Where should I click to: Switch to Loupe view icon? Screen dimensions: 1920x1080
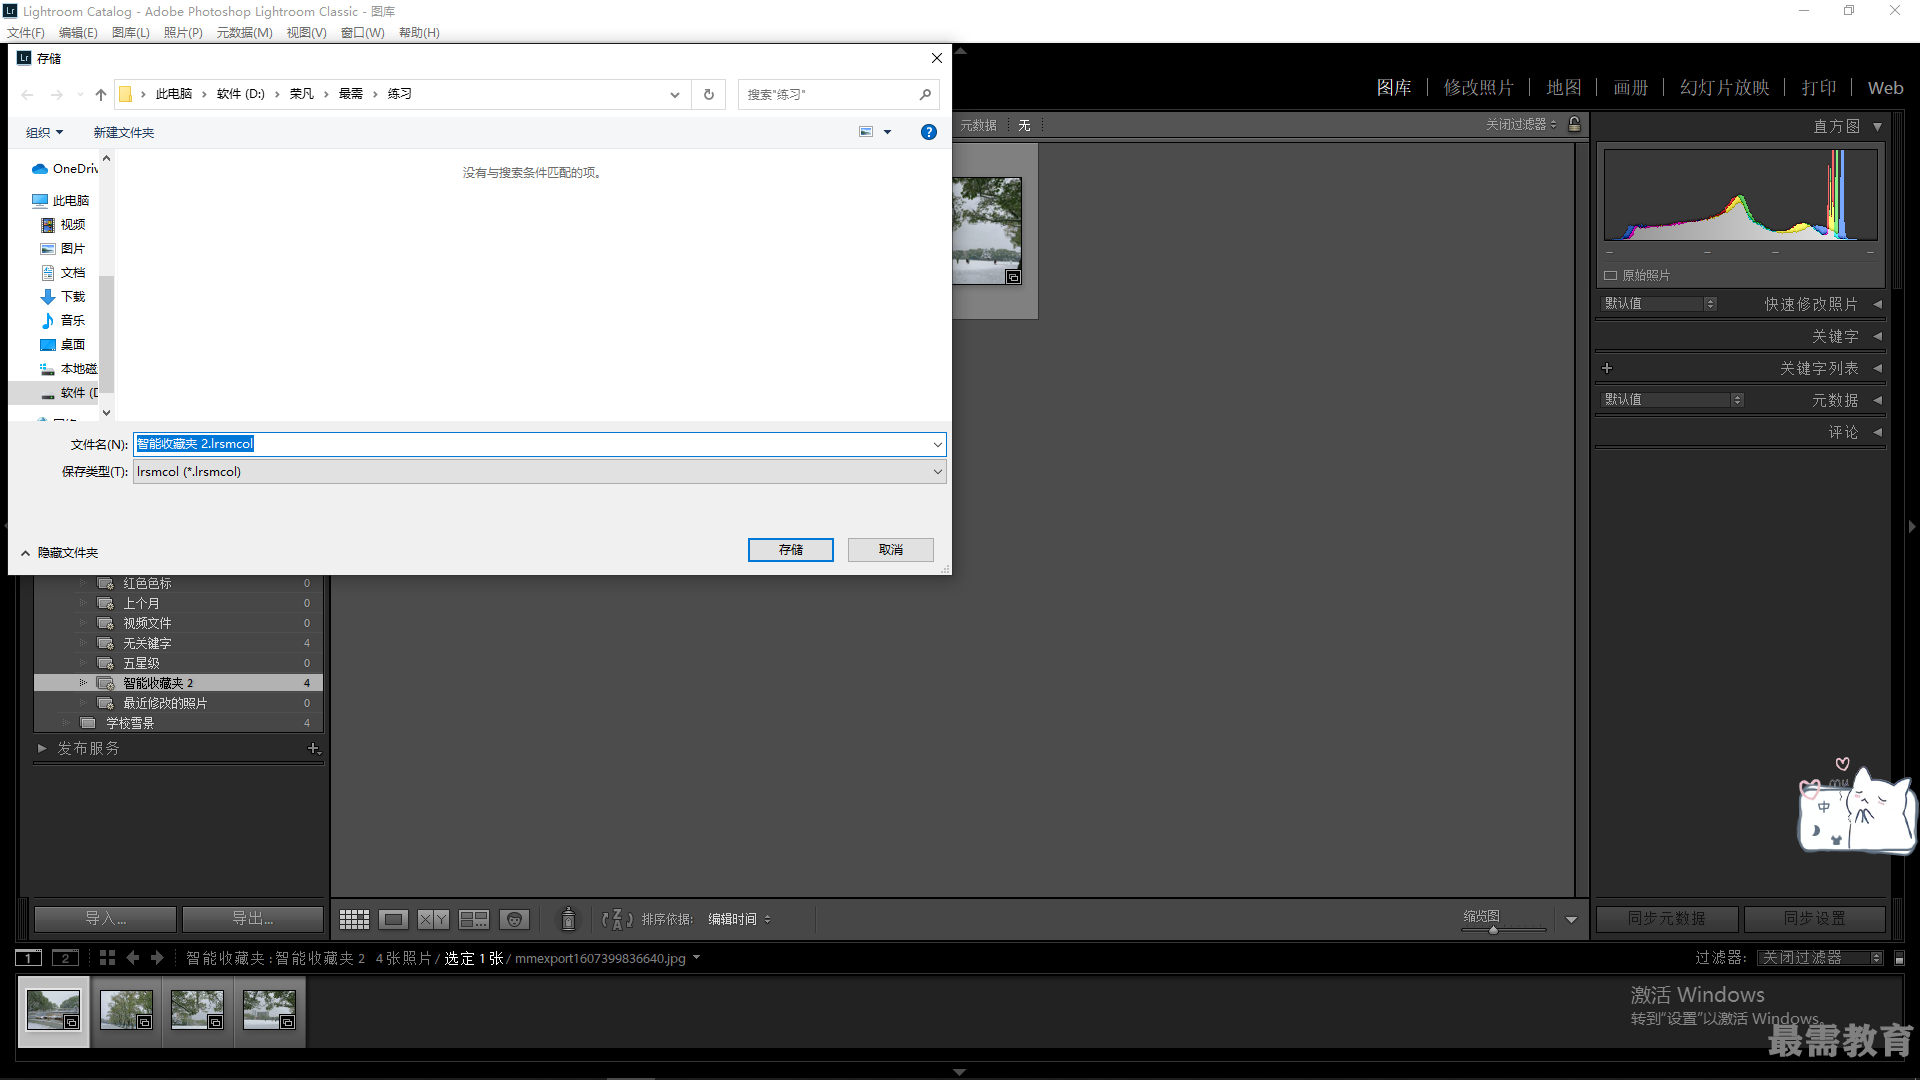(393, 919)
